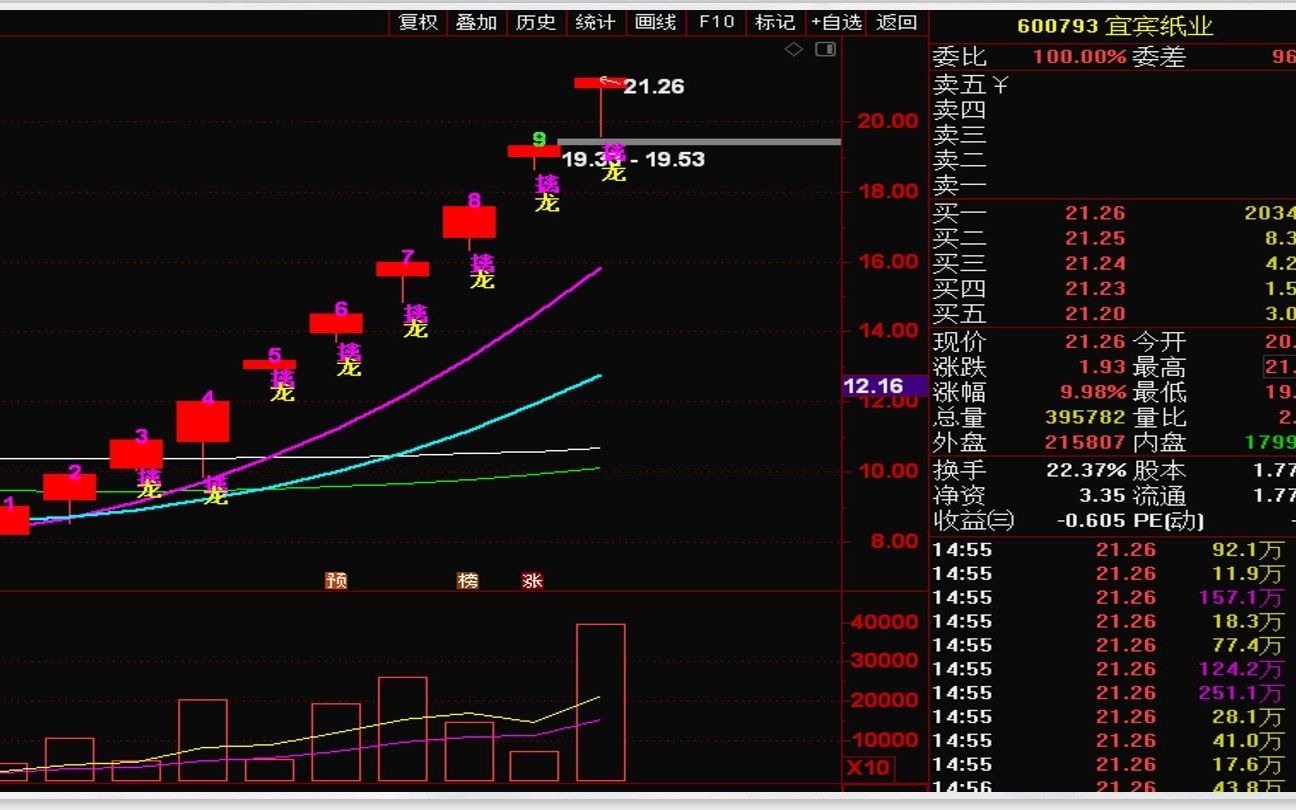Open the 历史 history view
The image size is (1296, 810).
tap(536, 22)
